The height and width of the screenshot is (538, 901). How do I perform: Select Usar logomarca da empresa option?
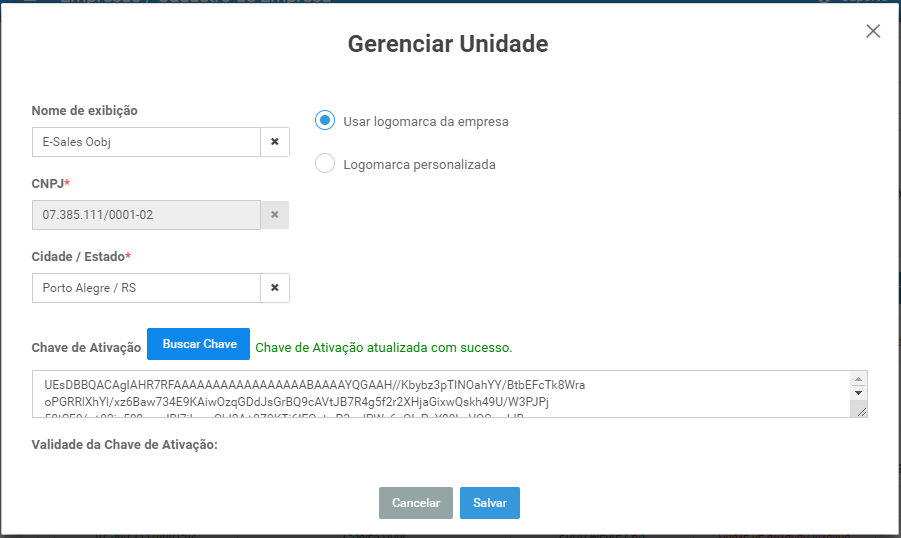pyautogui.click(x=325, y=121)
